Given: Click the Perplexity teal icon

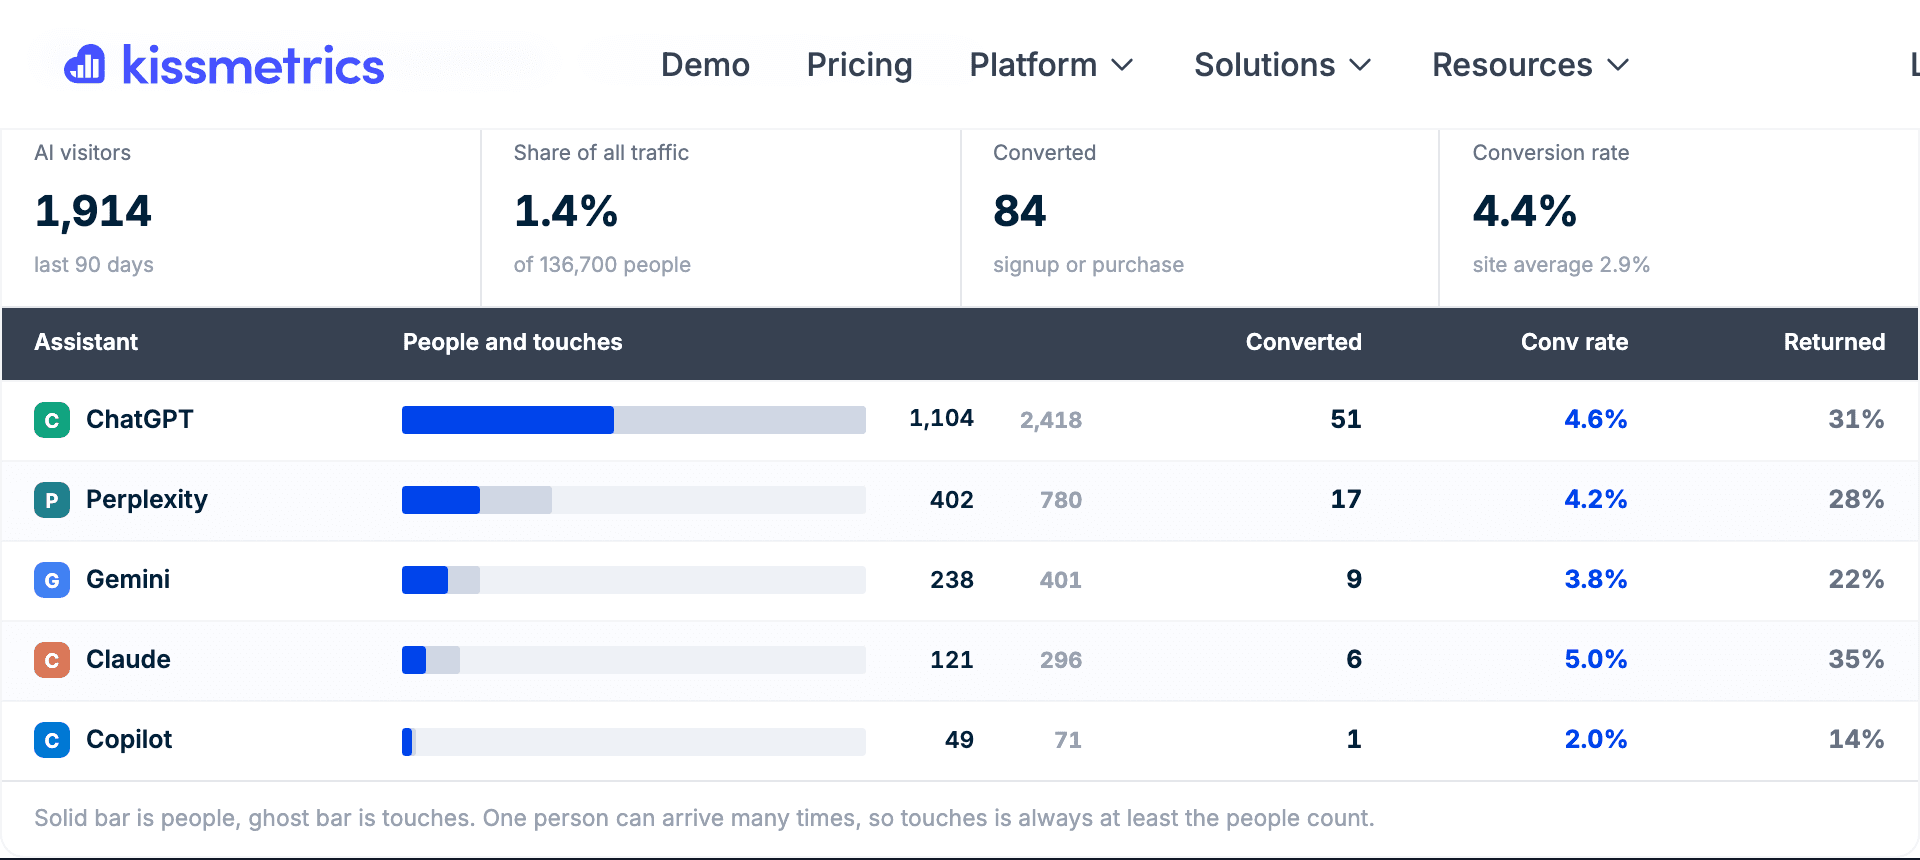Looking at the screenshot, I should click(x=52, y=500).
